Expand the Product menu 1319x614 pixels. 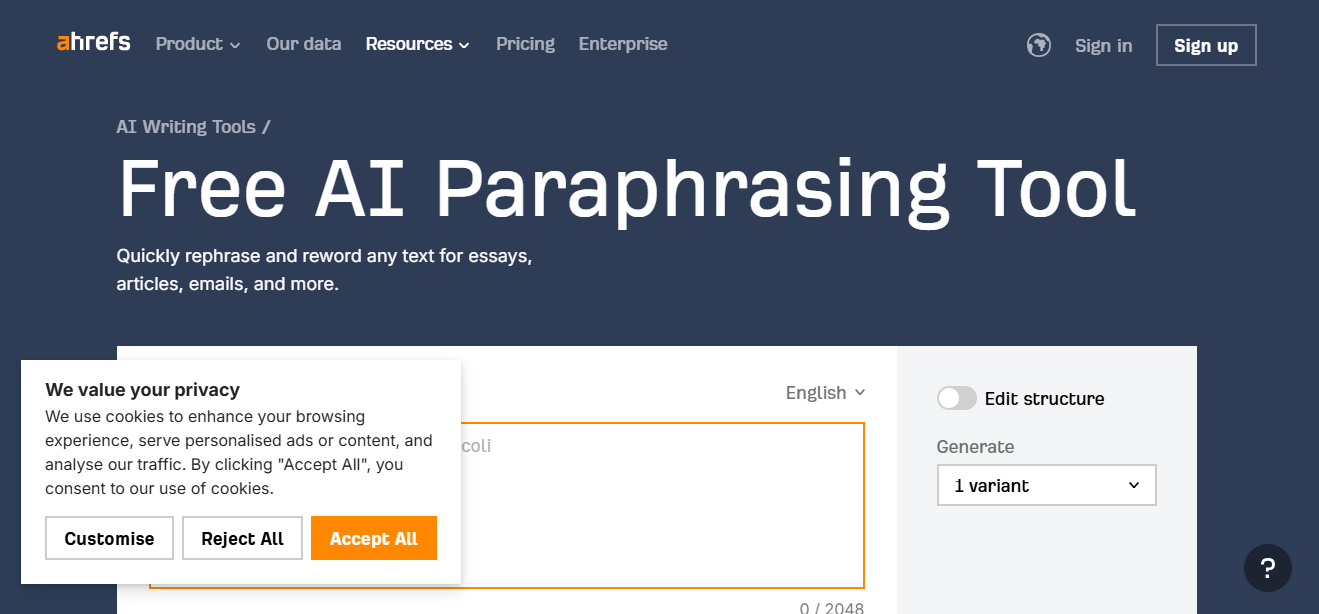(198, 44)
